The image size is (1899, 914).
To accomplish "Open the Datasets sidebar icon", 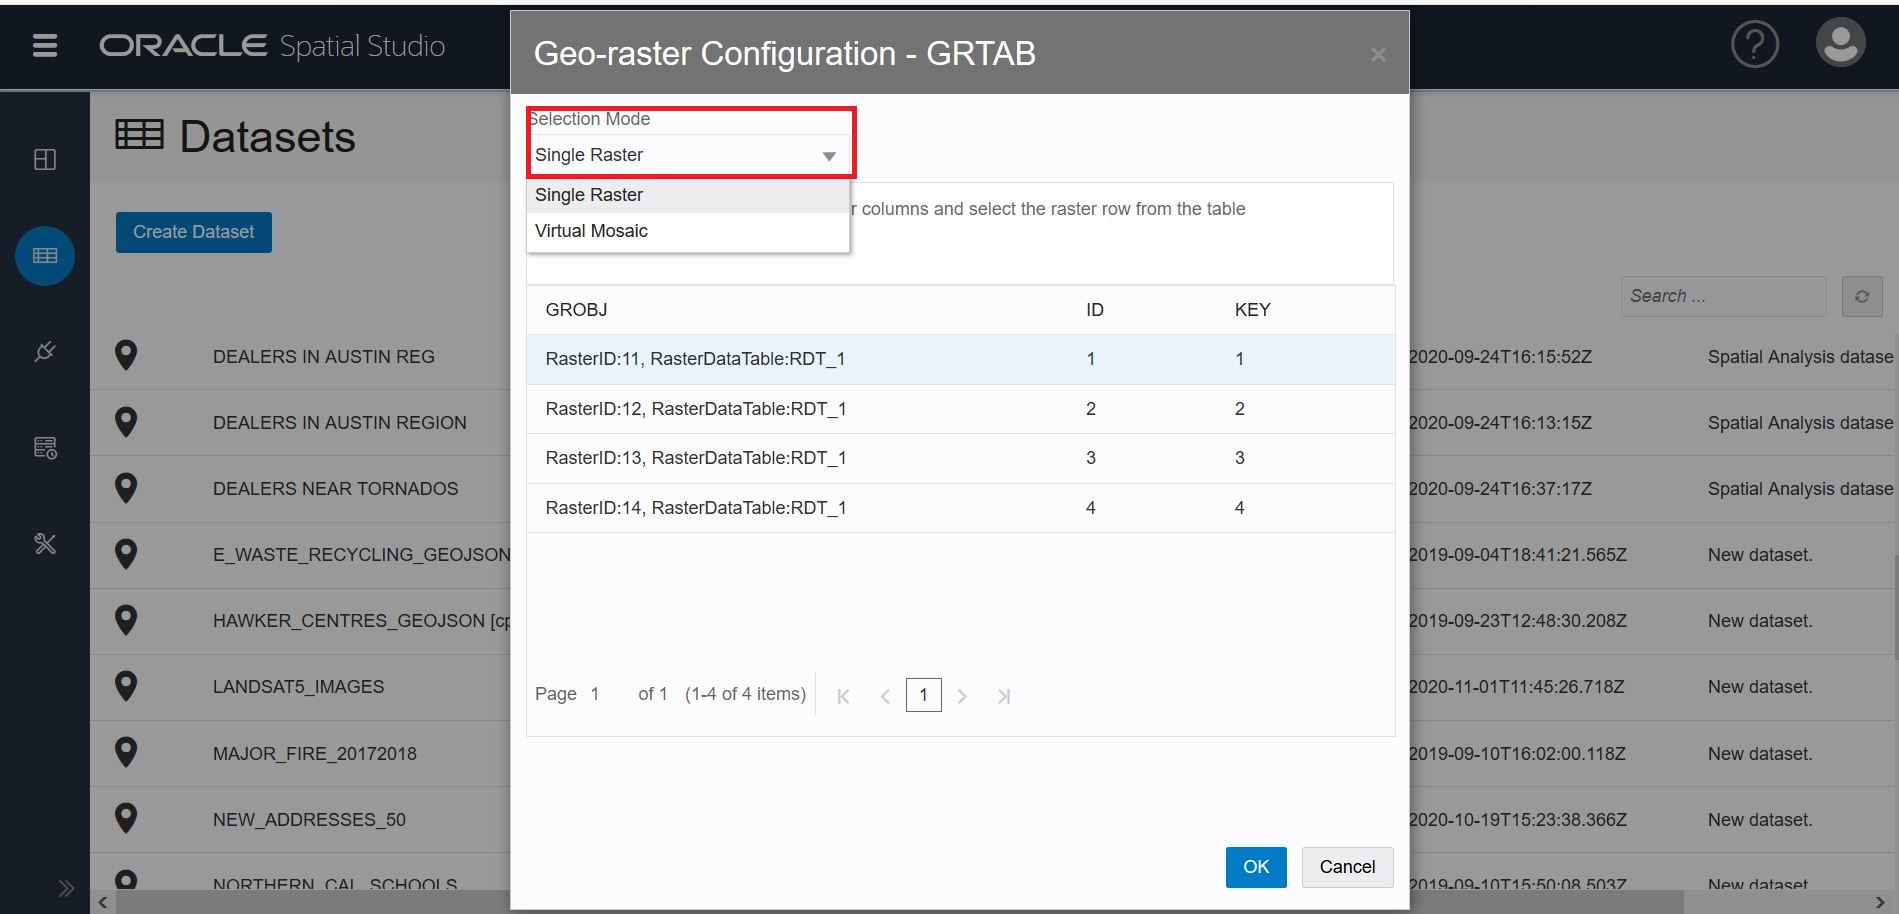I will click(45, 256).
